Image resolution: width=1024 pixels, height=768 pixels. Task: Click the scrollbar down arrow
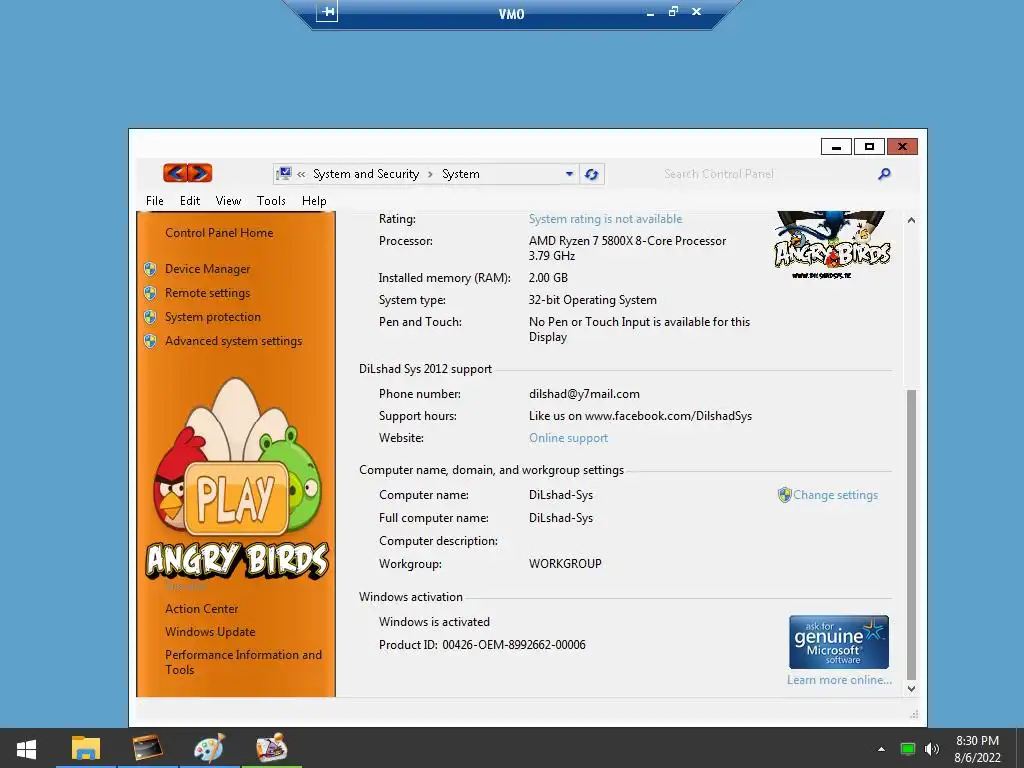(911, 688)
